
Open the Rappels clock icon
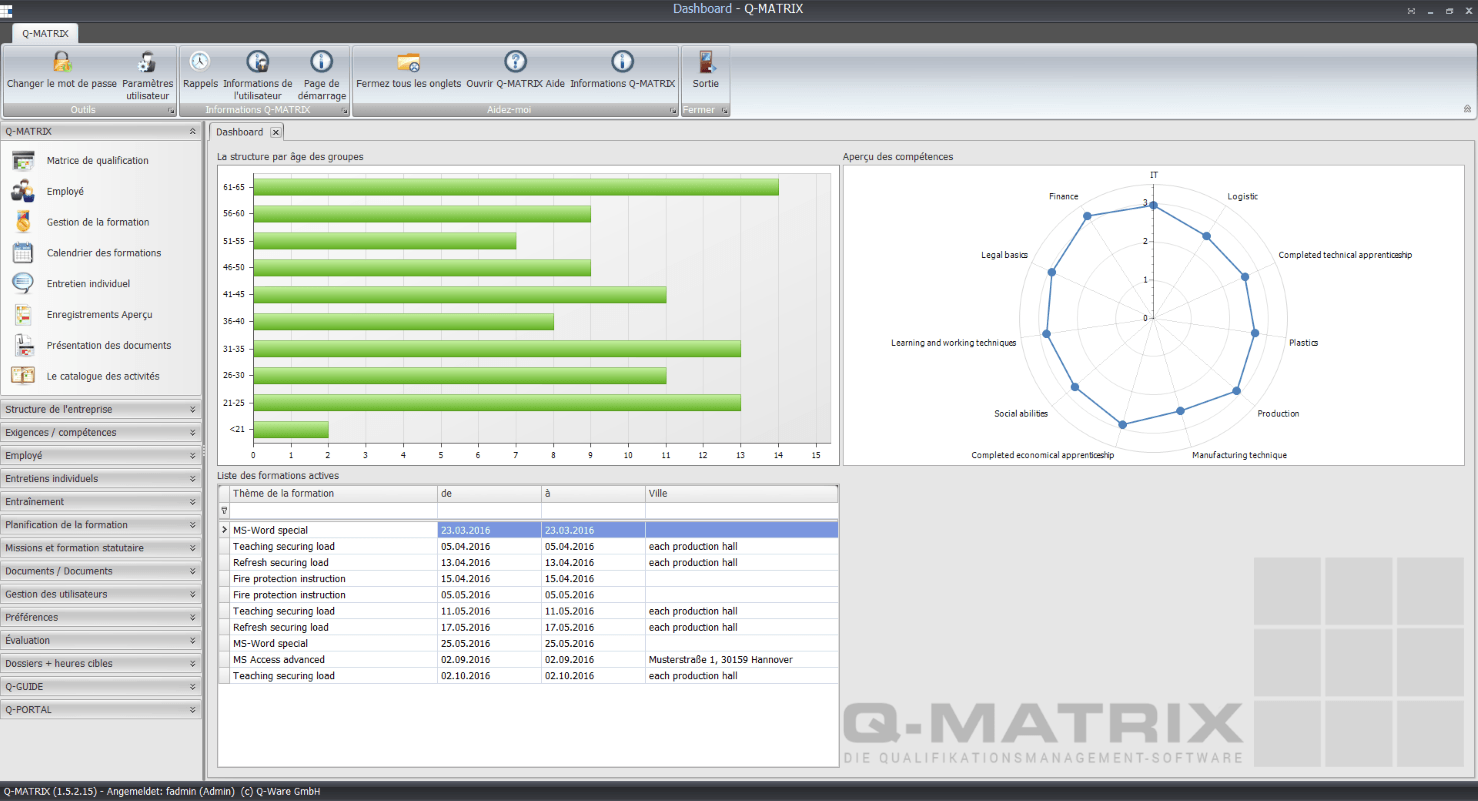[200, 62]
